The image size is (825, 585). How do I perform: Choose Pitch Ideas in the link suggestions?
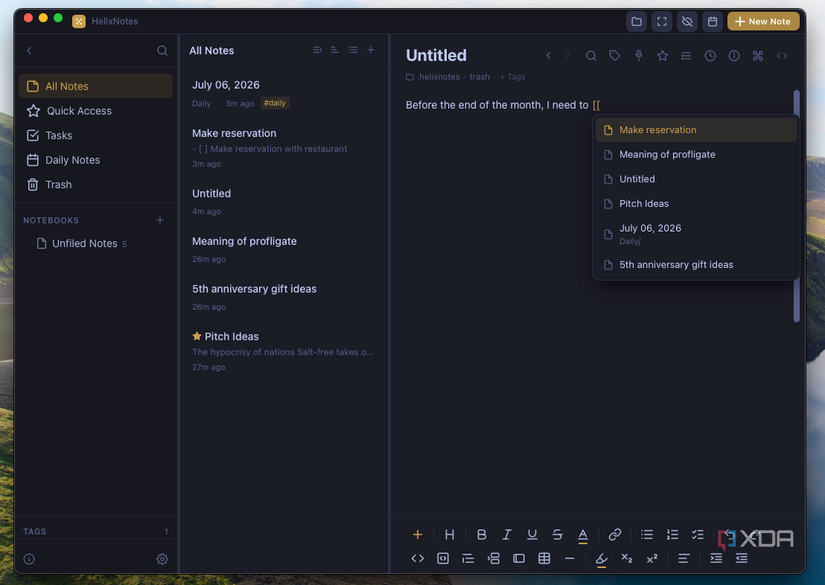pyautogui.click(x=696, y=204)
